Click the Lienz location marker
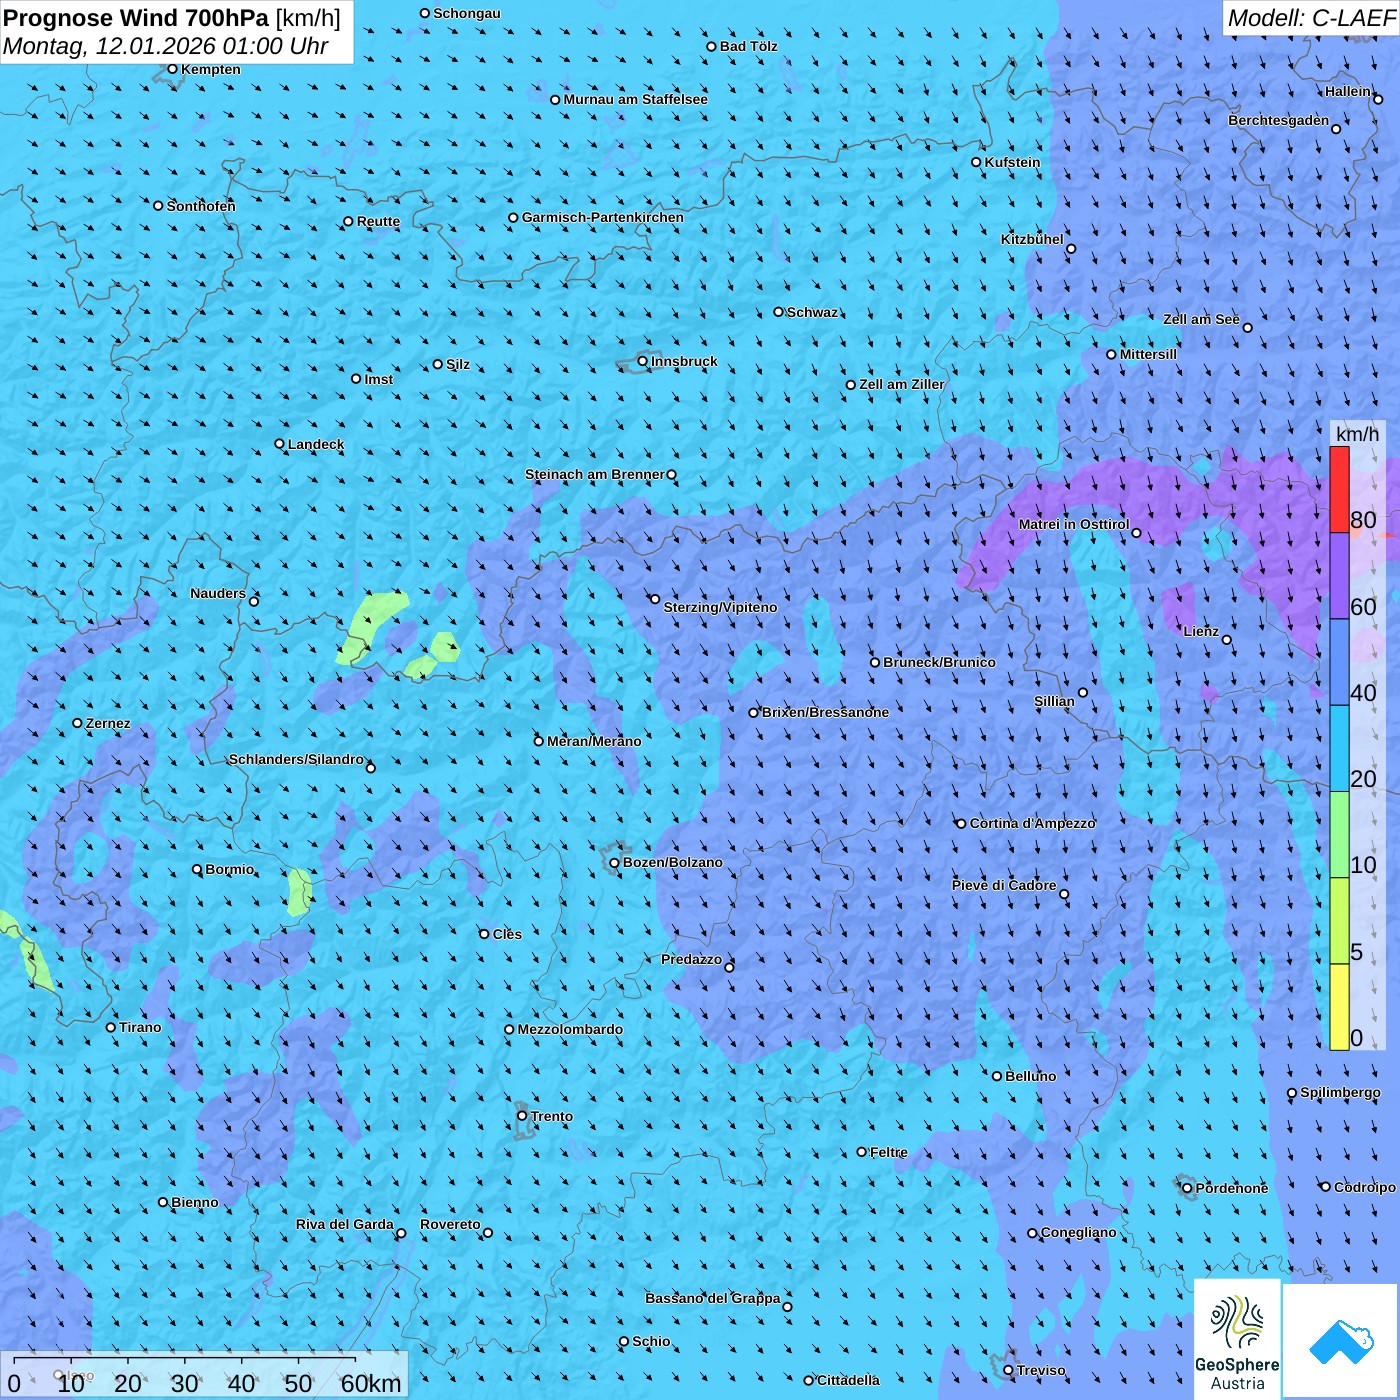The width and height of the screenshot is (1400, 1400). pos(1227,640)
